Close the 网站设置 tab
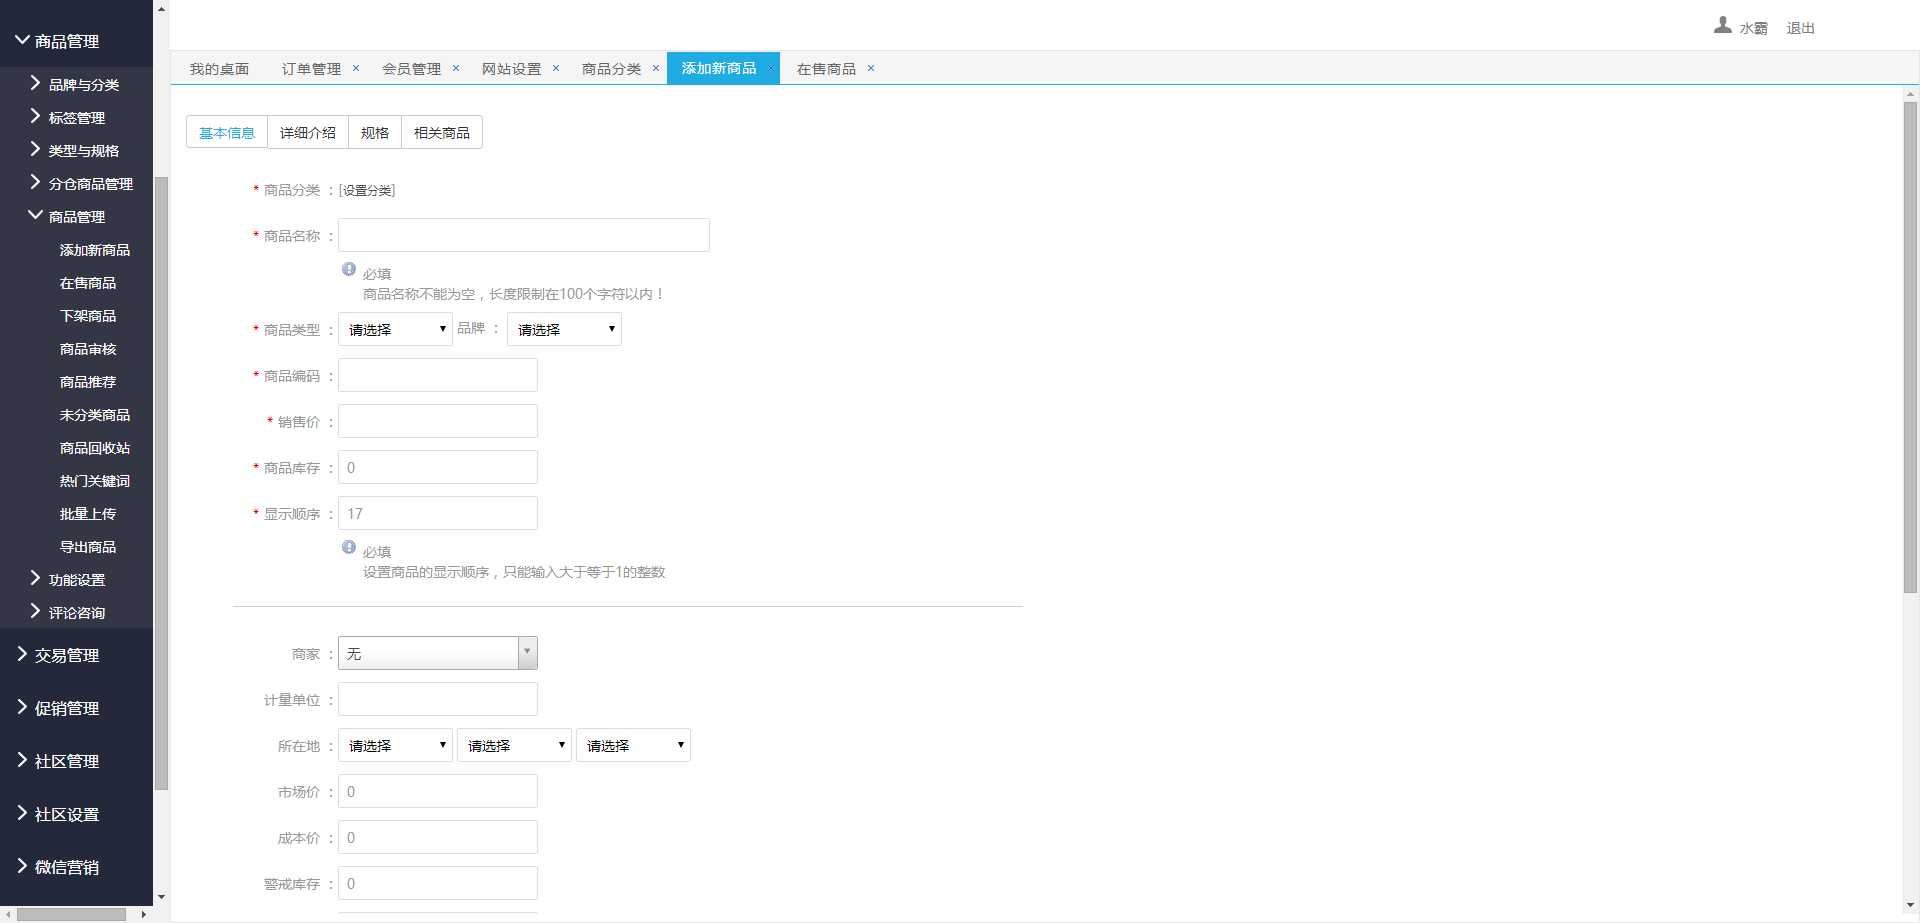Image resolution: width=1920 pixels, height=923 pixels. point(556,68)
